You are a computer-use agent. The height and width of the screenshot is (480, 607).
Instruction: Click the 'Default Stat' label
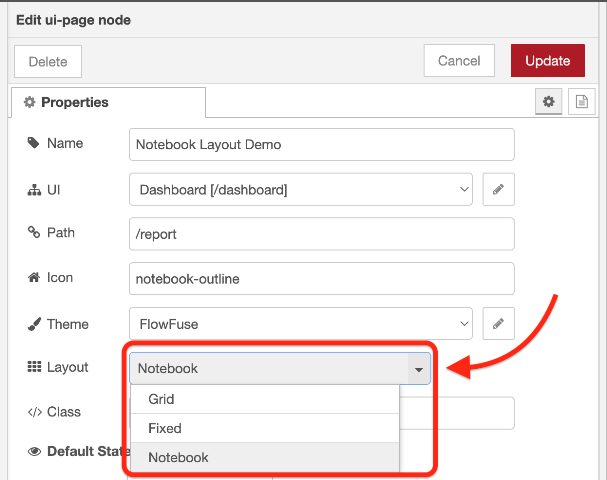[x=89, y=451]
